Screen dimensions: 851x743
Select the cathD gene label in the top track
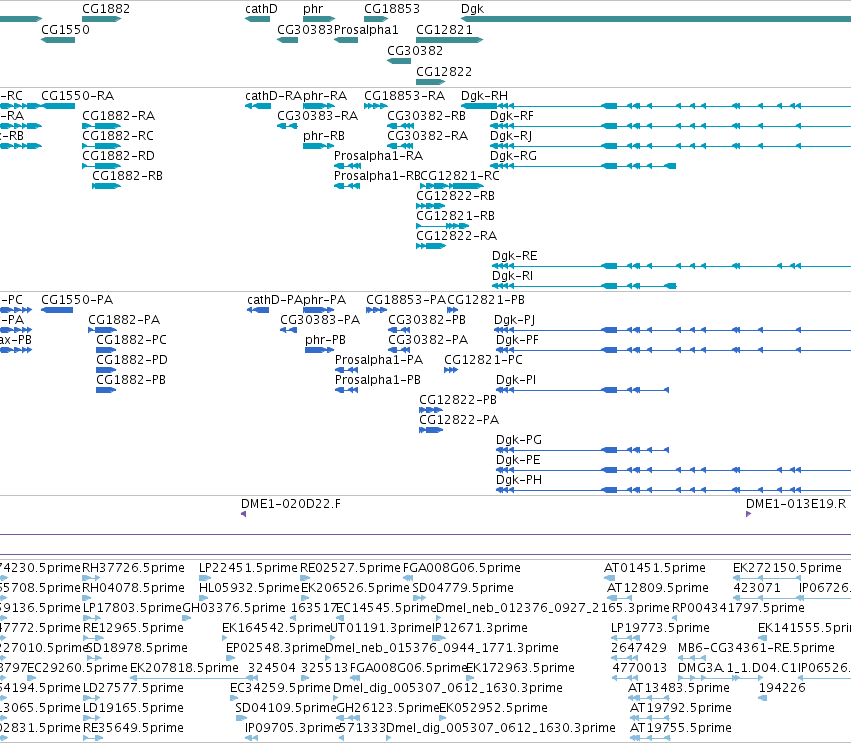tap(261, 9)
